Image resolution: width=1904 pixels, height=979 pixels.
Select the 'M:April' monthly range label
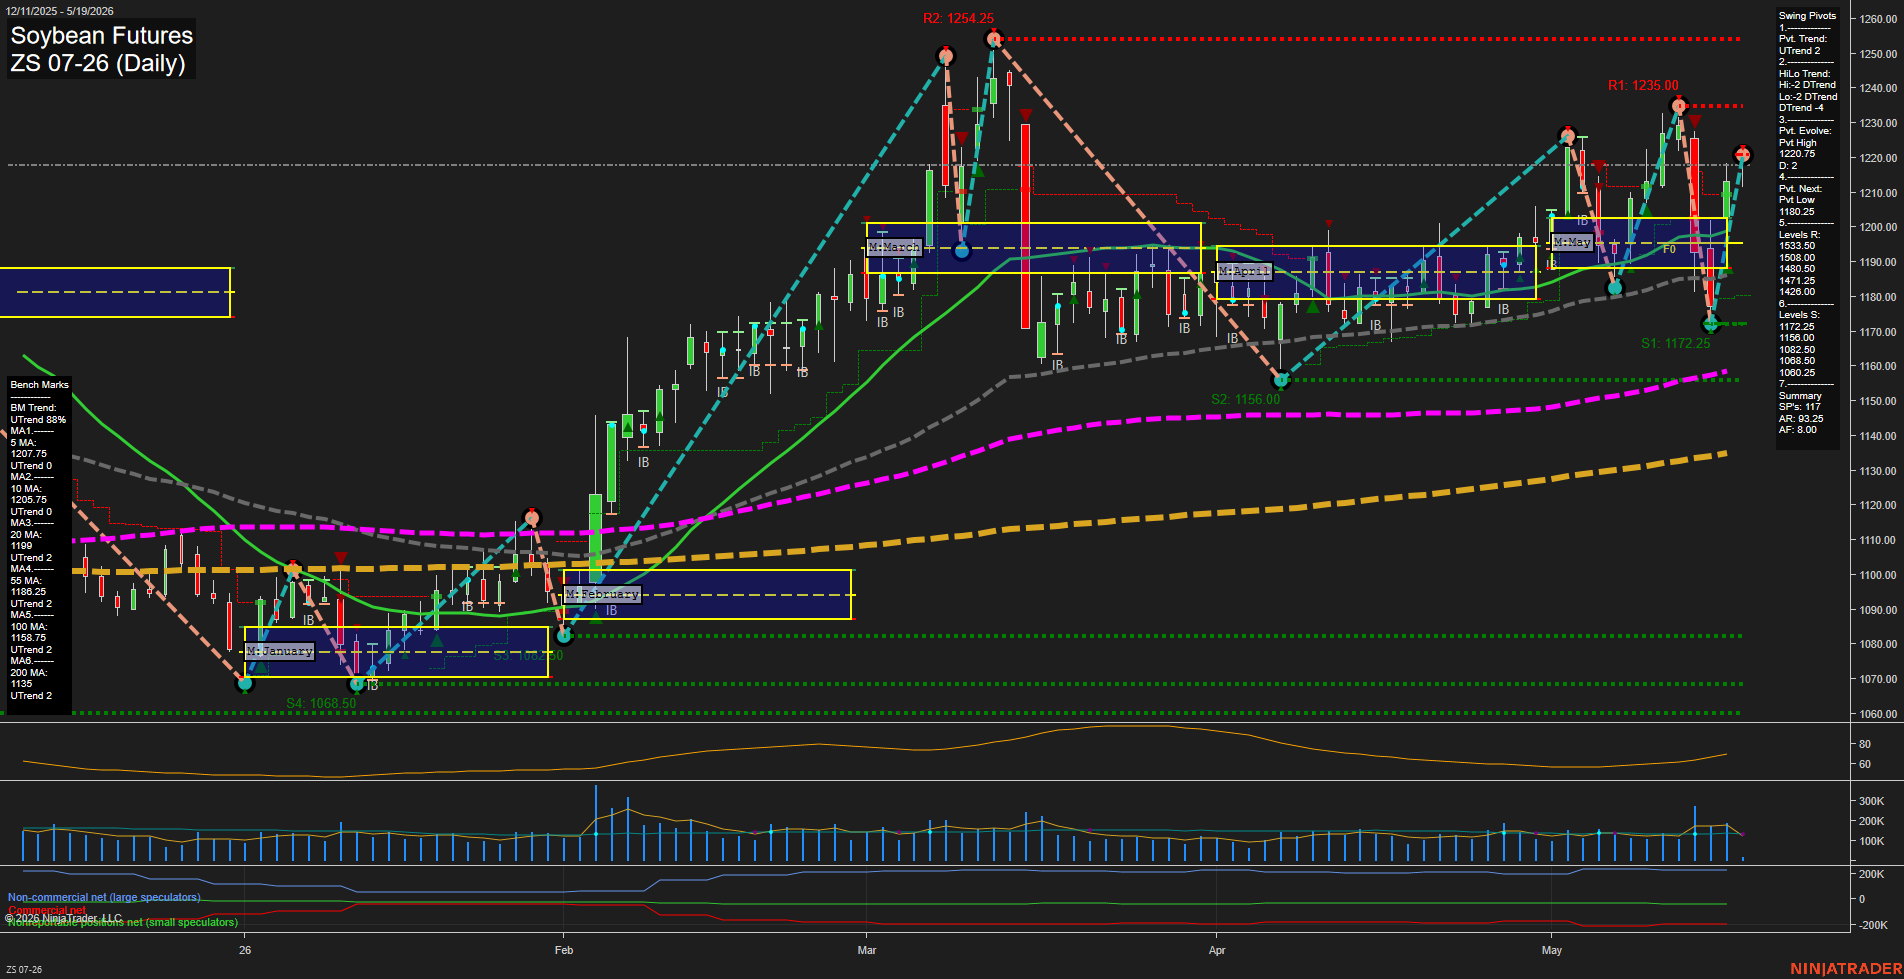pyautogui.click(x=1244, y=271)
